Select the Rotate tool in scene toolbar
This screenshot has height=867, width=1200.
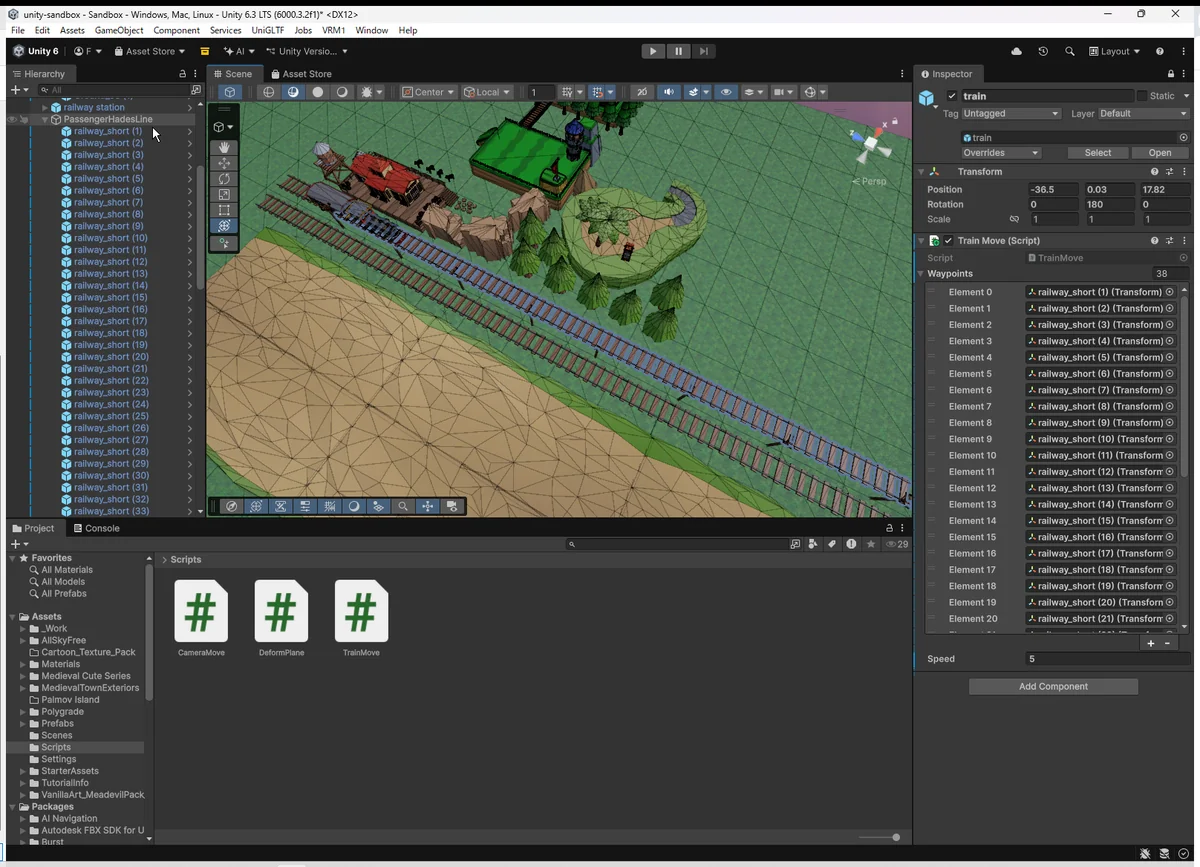tap(224, 179)
